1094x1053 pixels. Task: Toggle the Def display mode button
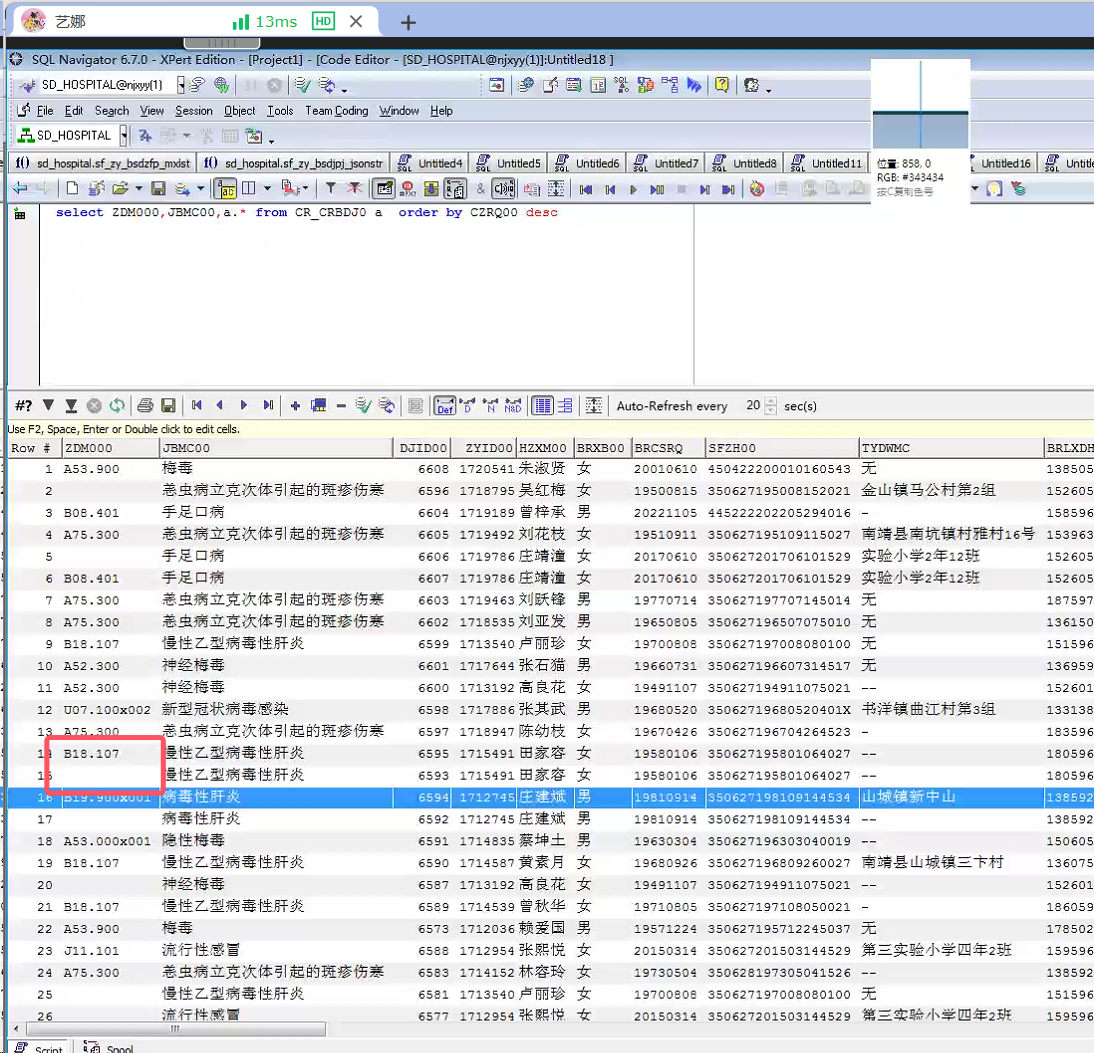(444, 405)
